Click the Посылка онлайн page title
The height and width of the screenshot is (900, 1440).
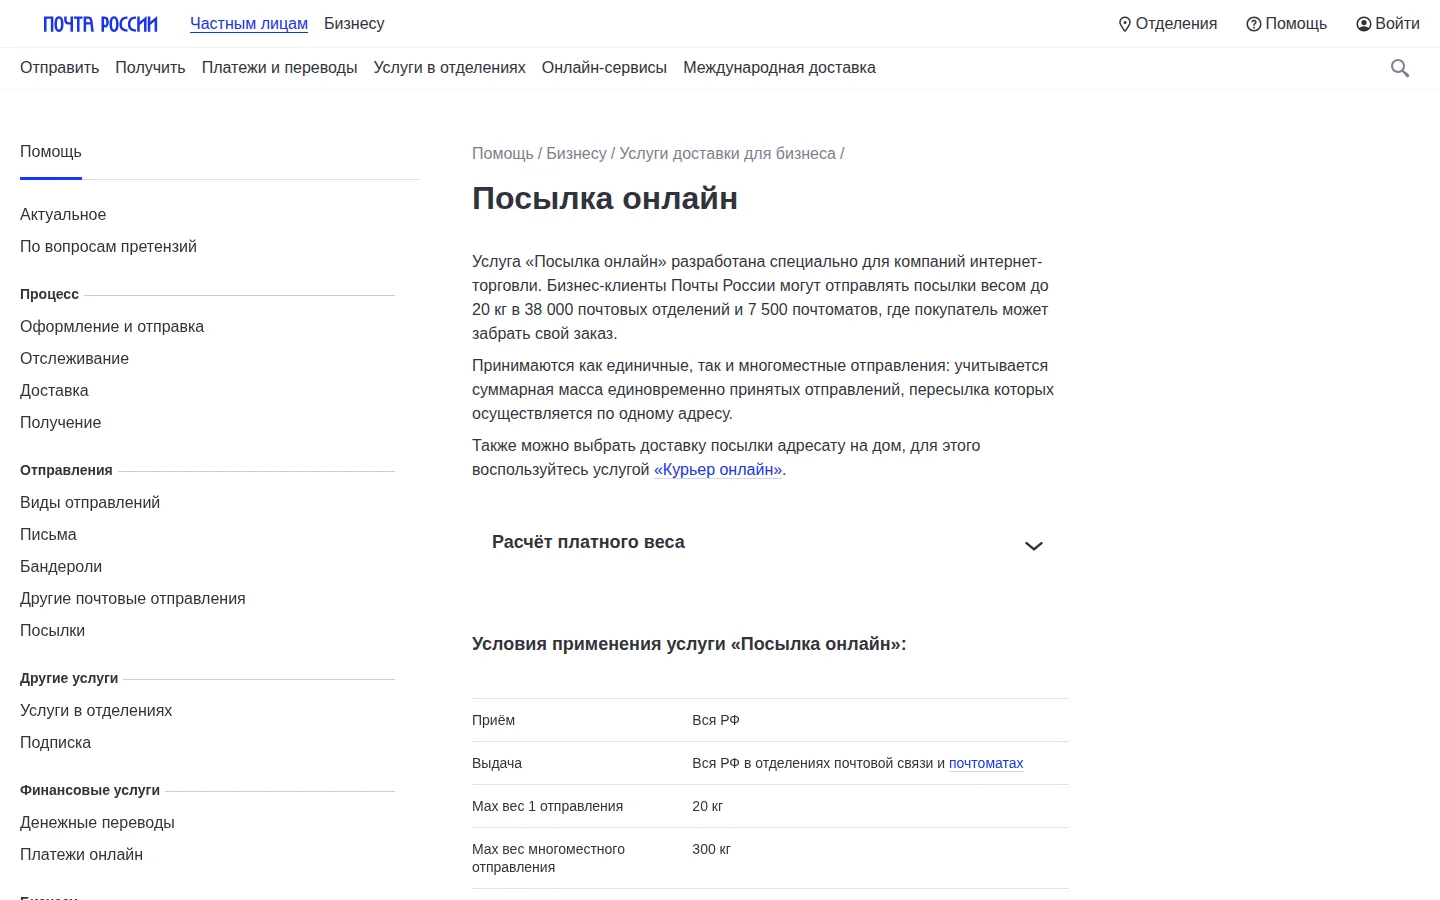(605, 198)
